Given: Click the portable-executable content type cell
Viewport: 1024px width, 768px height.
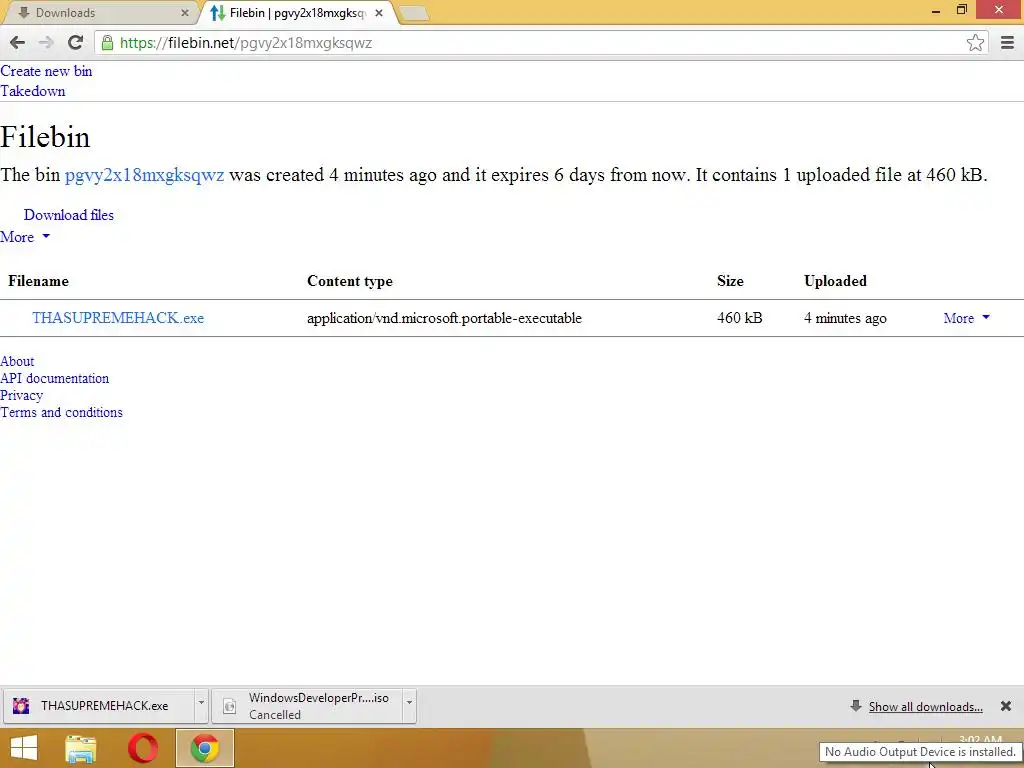Looking at the screenshot, I should (x=444, y=318).
